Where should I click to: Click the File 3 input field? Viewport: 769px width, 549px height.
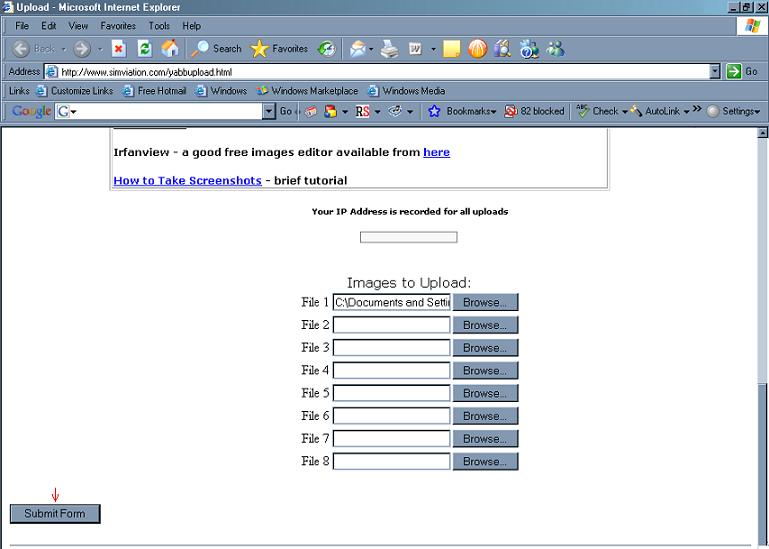pyautogui.click(x=391, y=347)
